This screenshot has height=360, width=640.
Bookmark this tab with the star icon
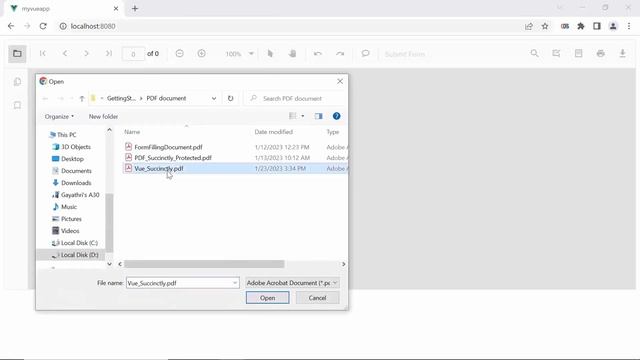(x=545, y=26)
